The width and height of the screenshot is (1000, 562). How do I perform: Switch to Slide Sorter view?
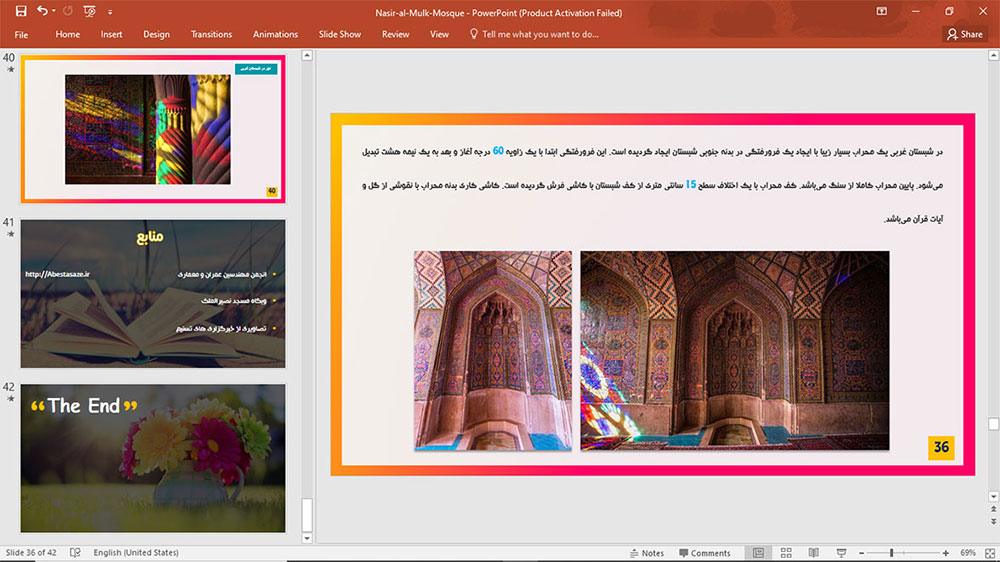coord(786,553)
